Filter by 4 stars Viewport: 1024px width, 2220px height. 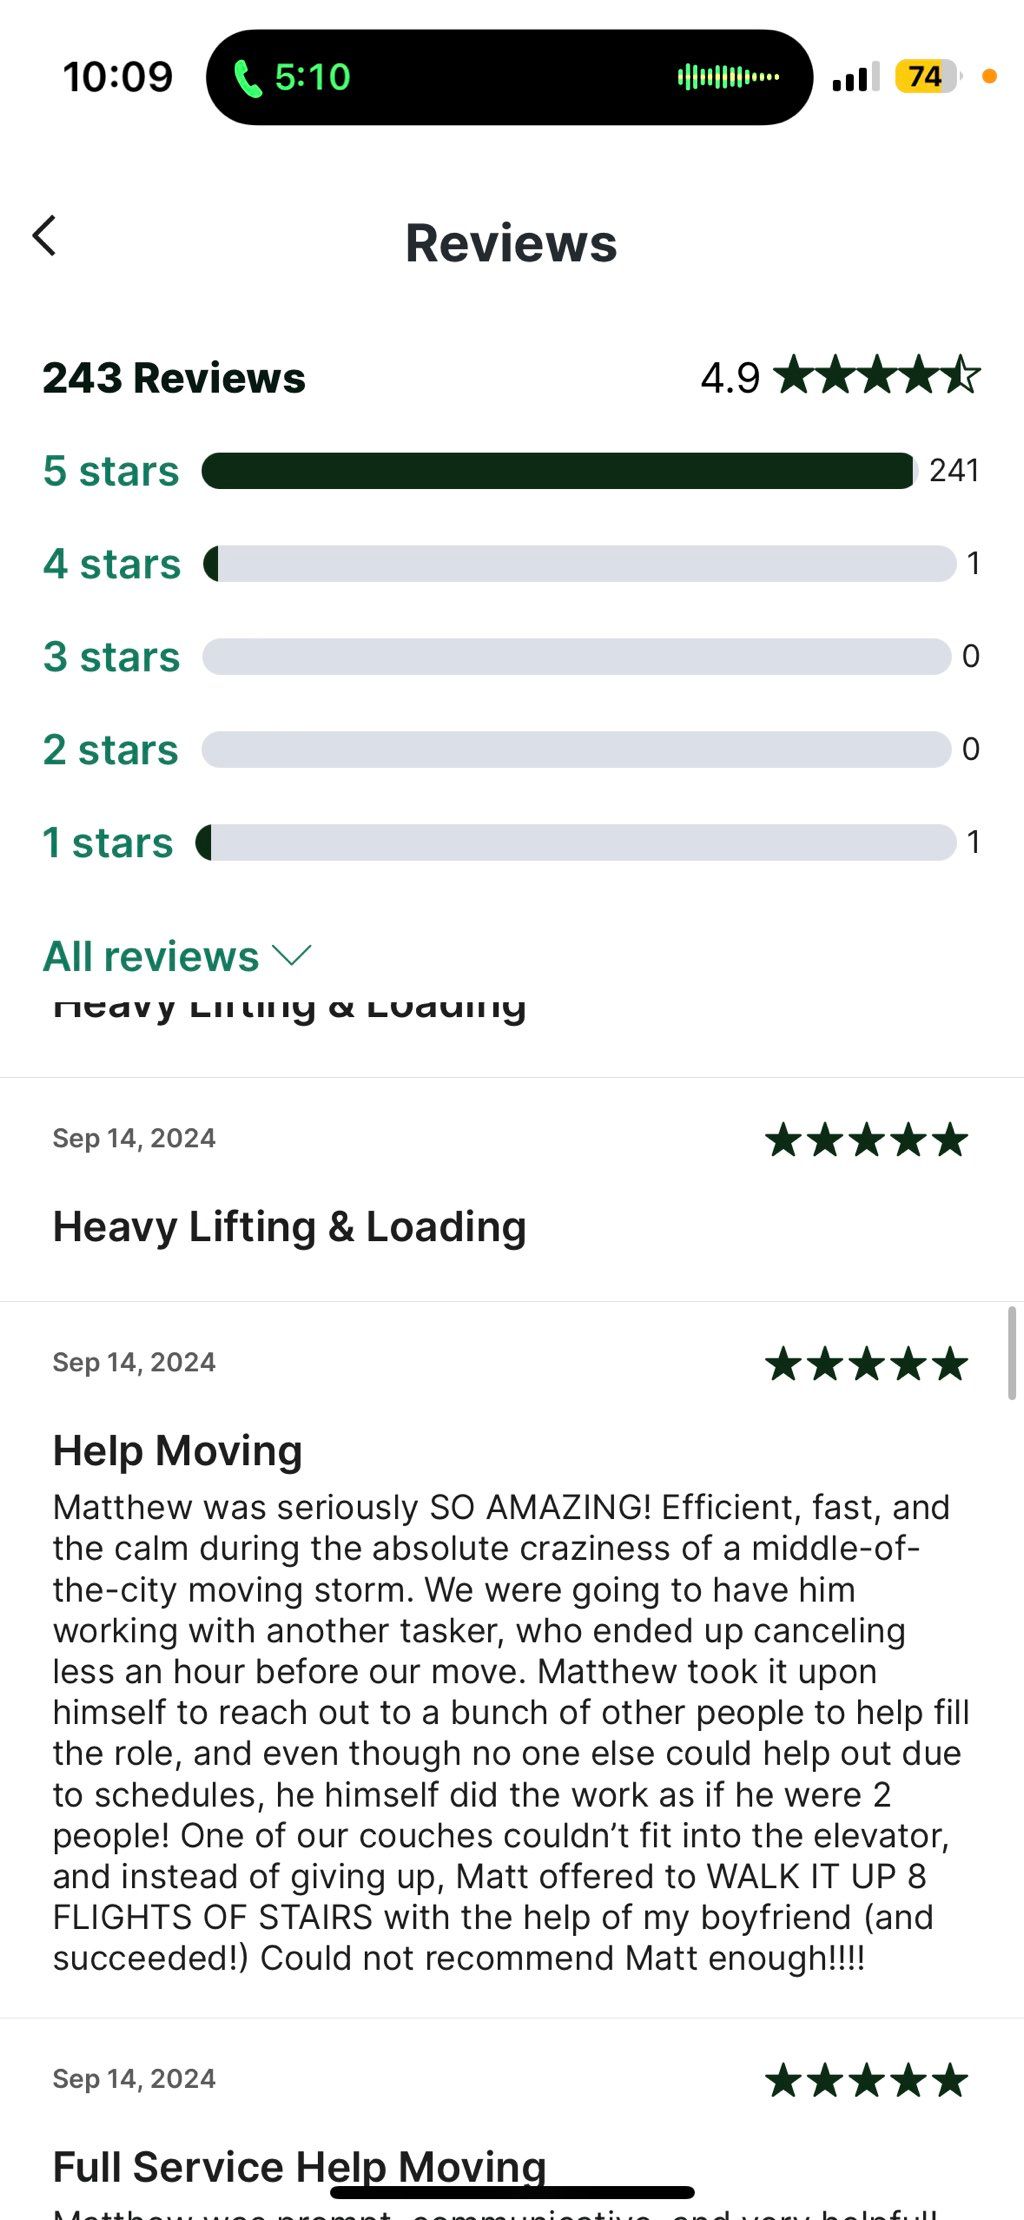(x=112, y=564)
